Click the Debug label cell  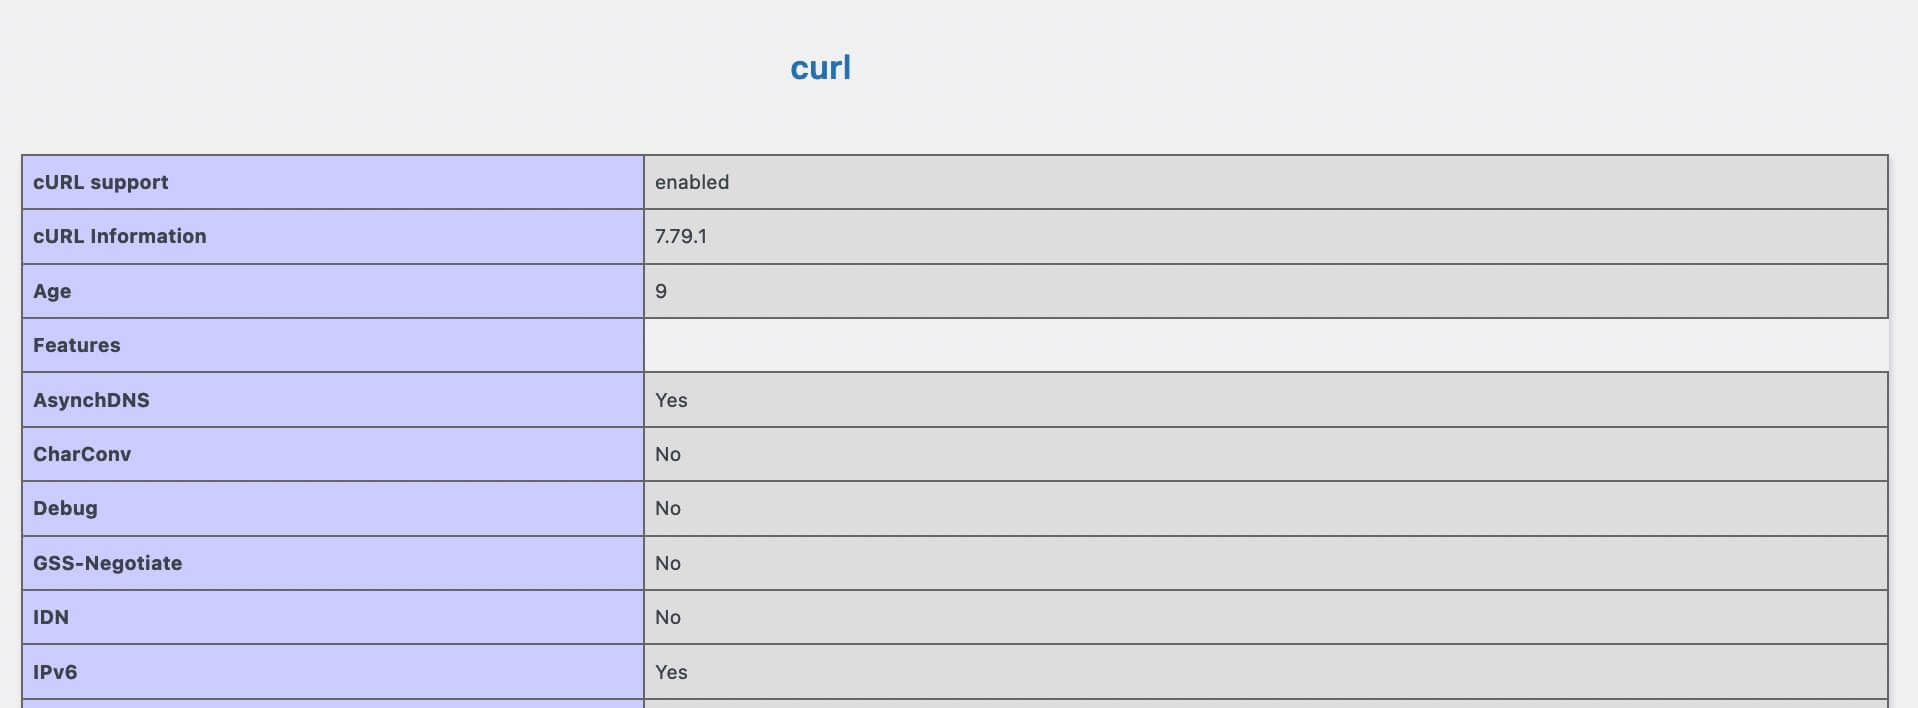pos(65,508)
